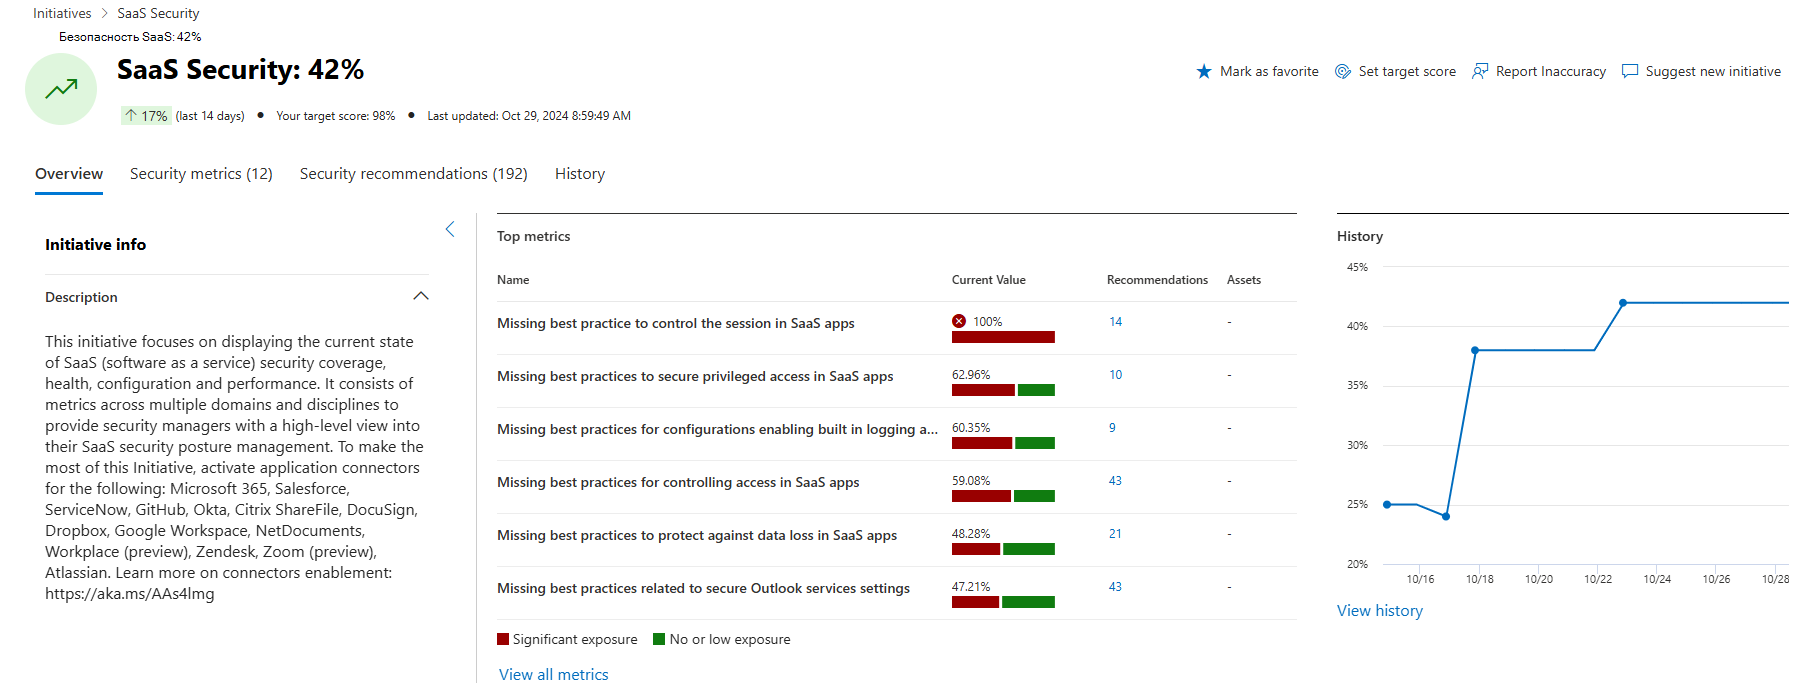The image size is (1810, 683).
Task: Open the Initiatives breadcrumb
Action: pos(62,13)
